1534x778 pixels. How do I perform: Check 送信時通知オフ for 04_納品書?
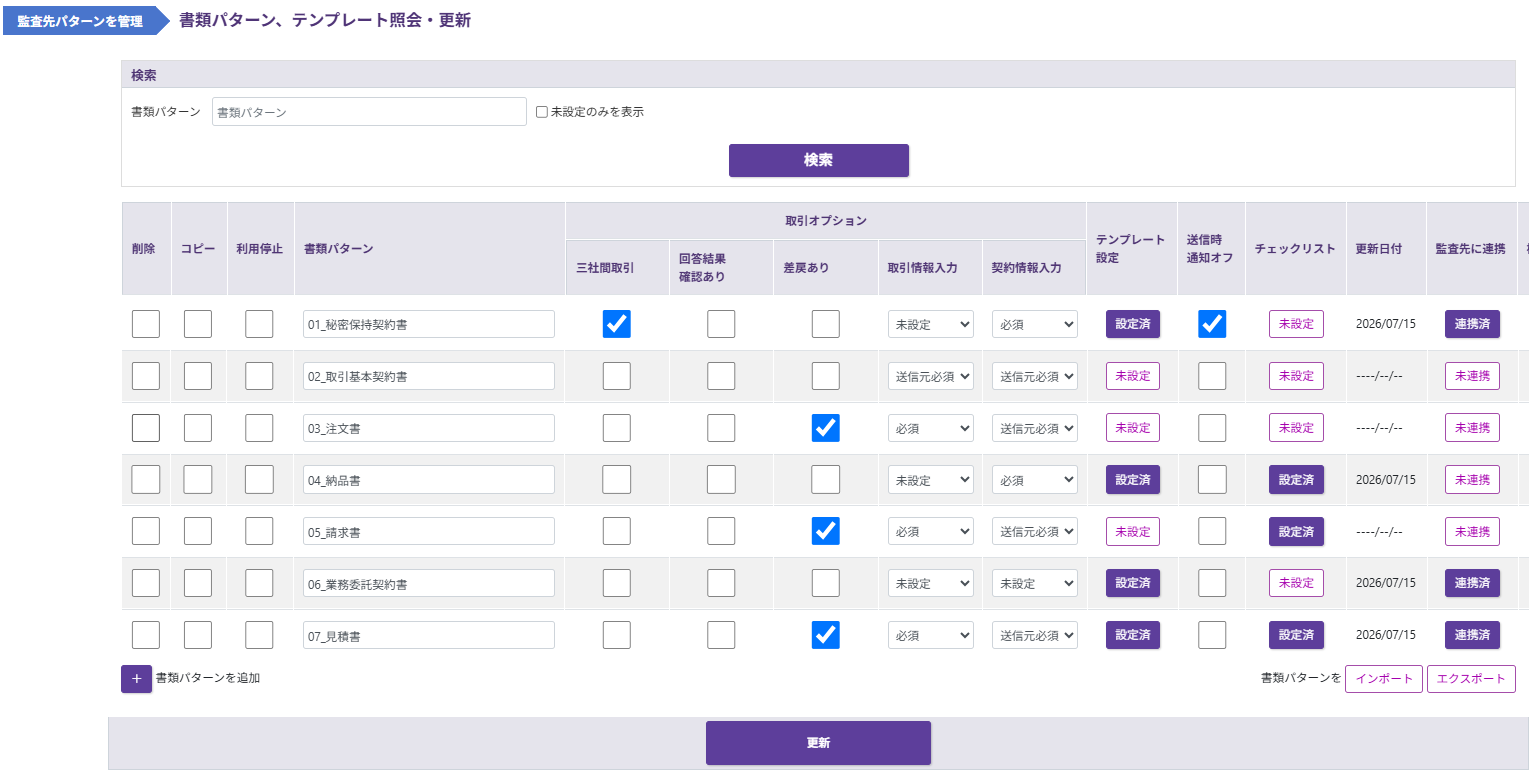(x=1212, y=480)
